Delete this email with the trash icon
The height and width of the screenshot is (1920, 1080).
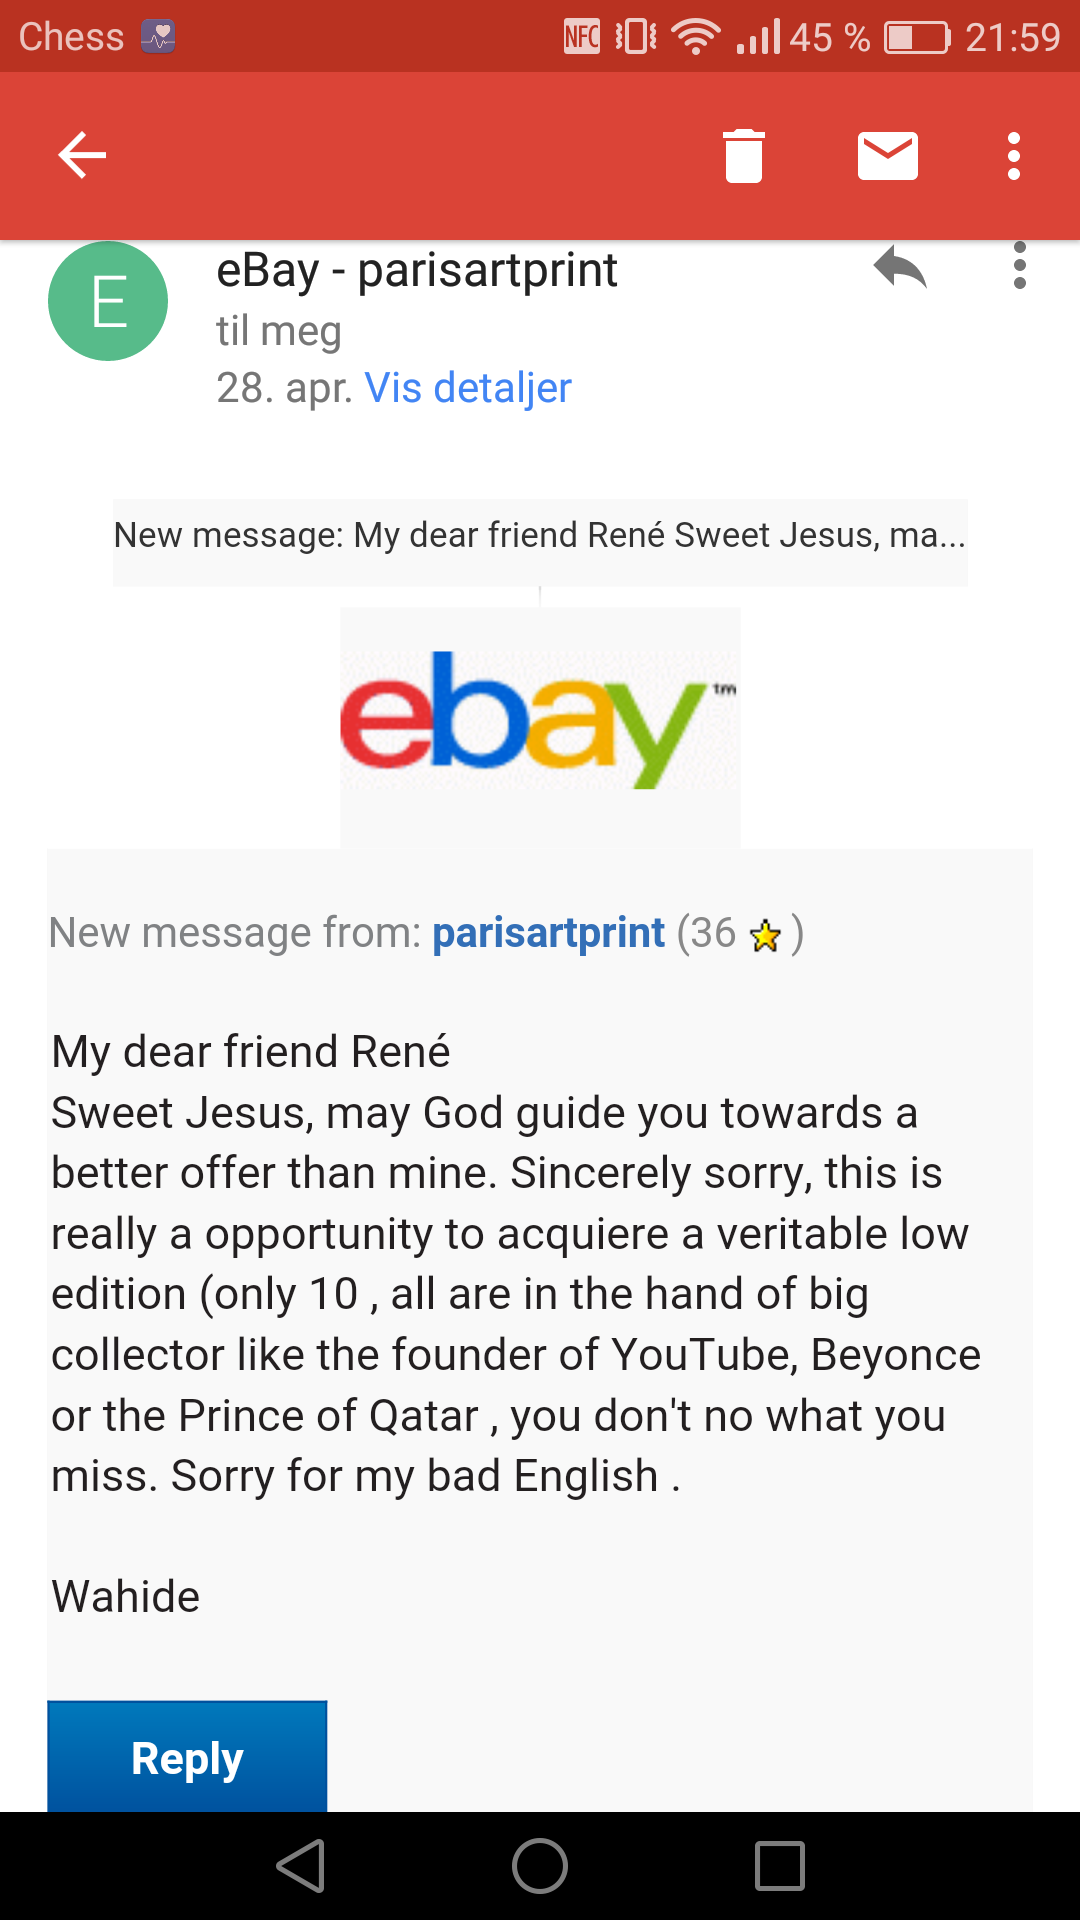[744, 156]
